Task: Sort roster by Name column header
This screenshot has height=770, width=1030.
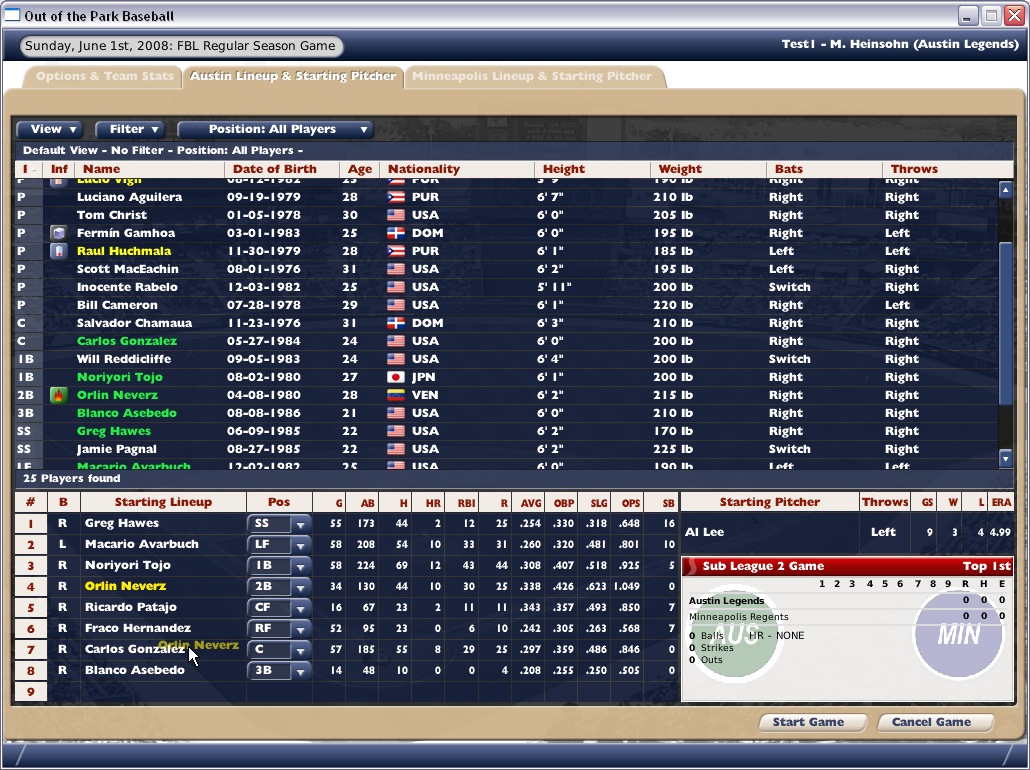Action: pyautogui.click(x=149, y=169)
